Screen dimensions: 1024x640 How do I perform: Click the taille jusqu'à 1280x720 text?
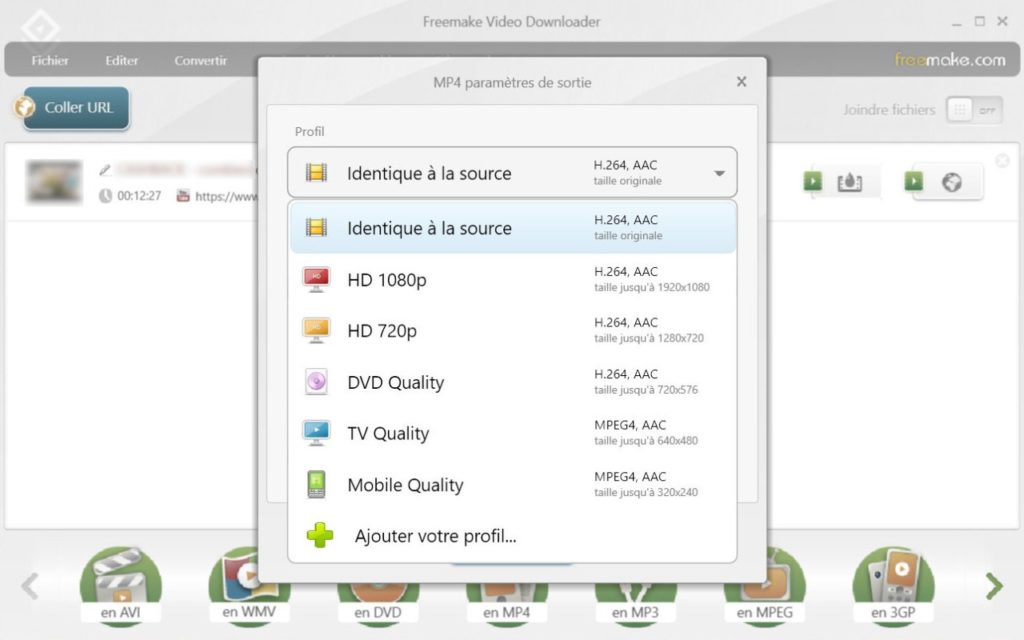(x=648, y=338)
